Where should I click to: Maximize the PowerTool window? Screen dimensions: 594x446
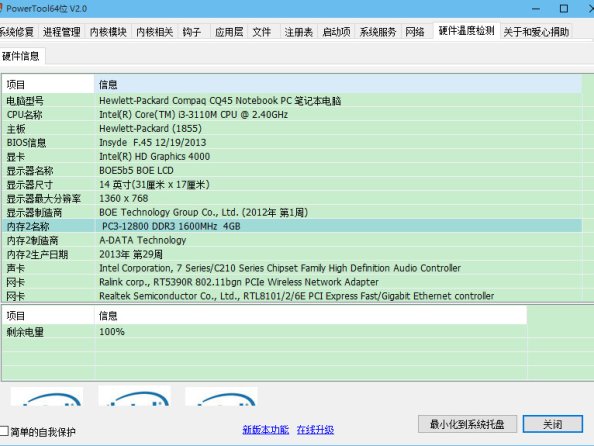point(564,9)
